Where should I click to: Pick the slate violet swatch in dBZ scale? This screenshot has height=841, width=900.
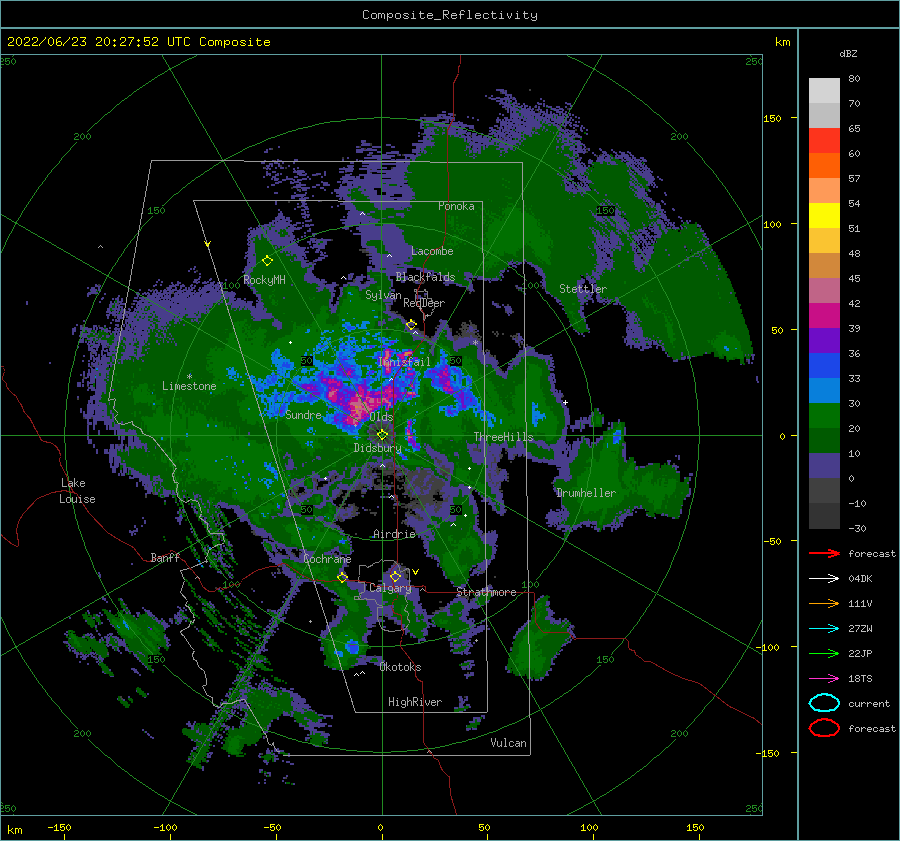point(824,466)
